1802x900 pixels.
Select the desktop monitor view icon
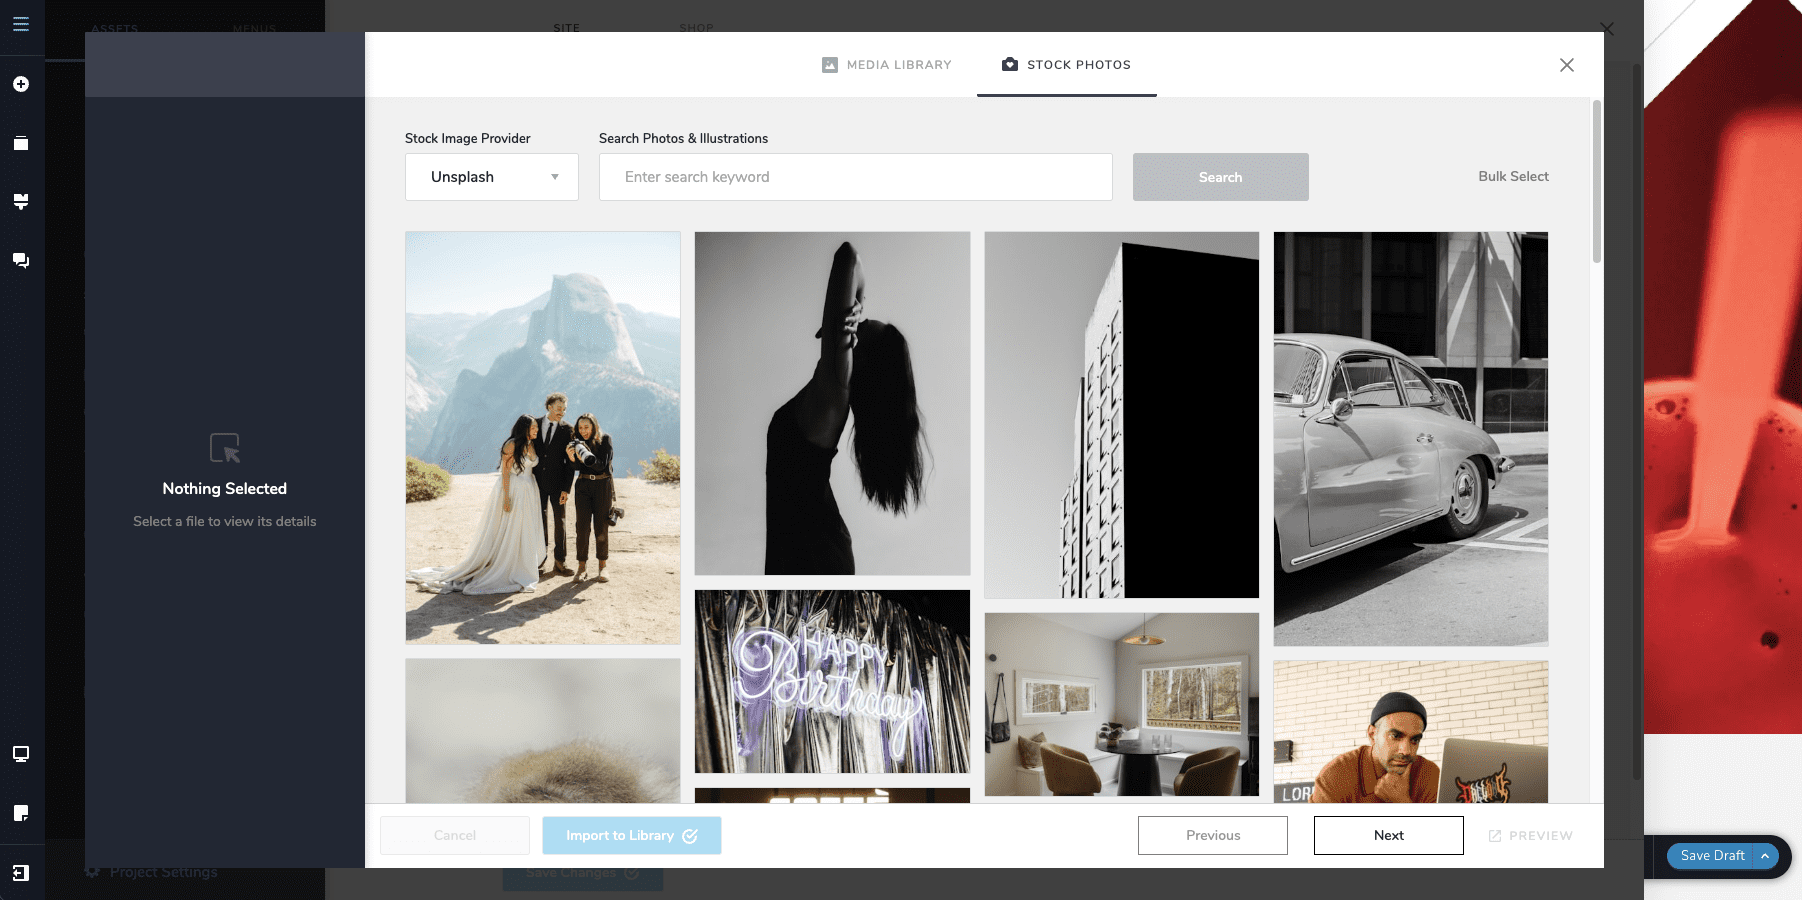click(21, 754)
